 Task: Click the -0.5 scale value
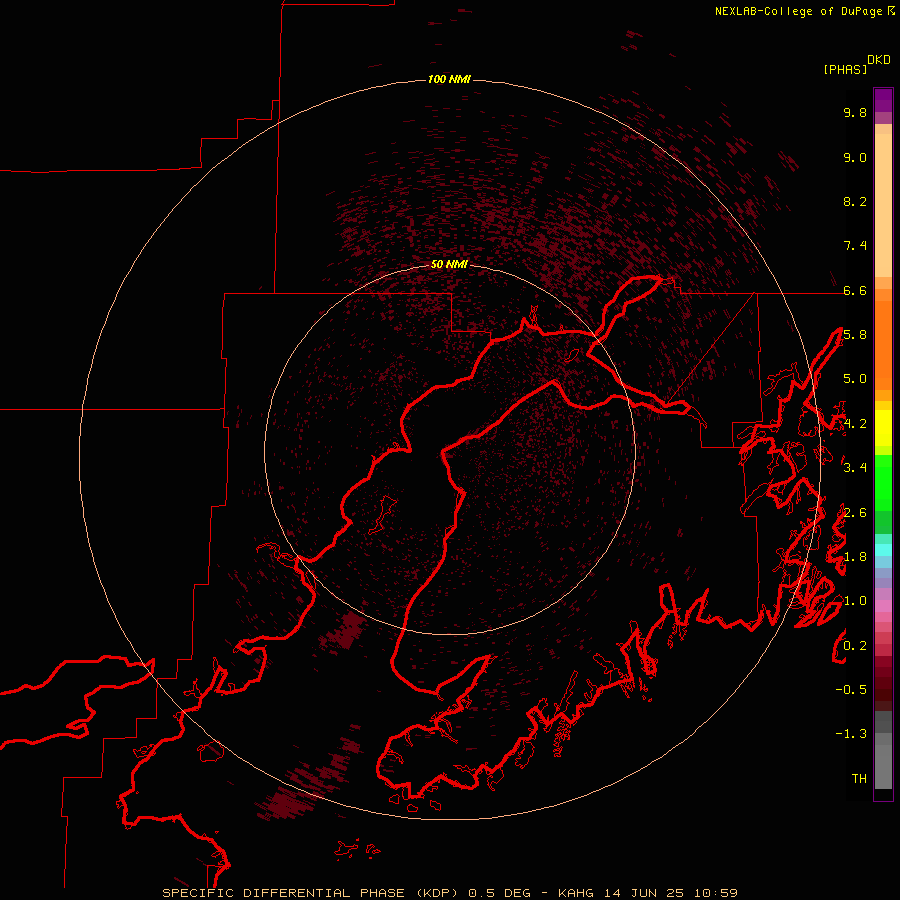(851, 690)
